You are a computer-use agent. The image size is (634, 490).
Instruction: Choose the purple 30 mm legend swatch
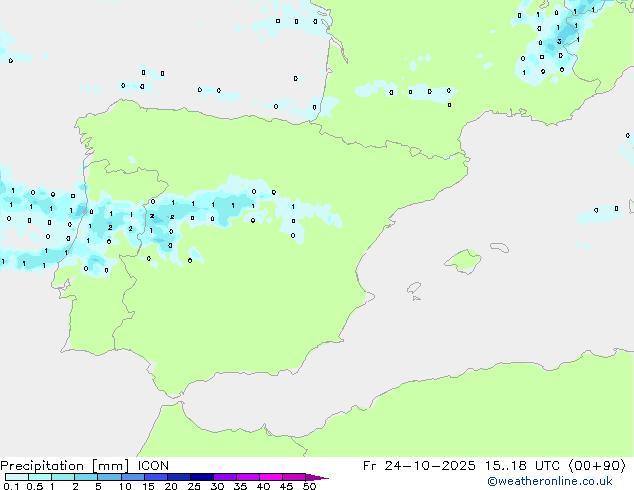point(225,477)
